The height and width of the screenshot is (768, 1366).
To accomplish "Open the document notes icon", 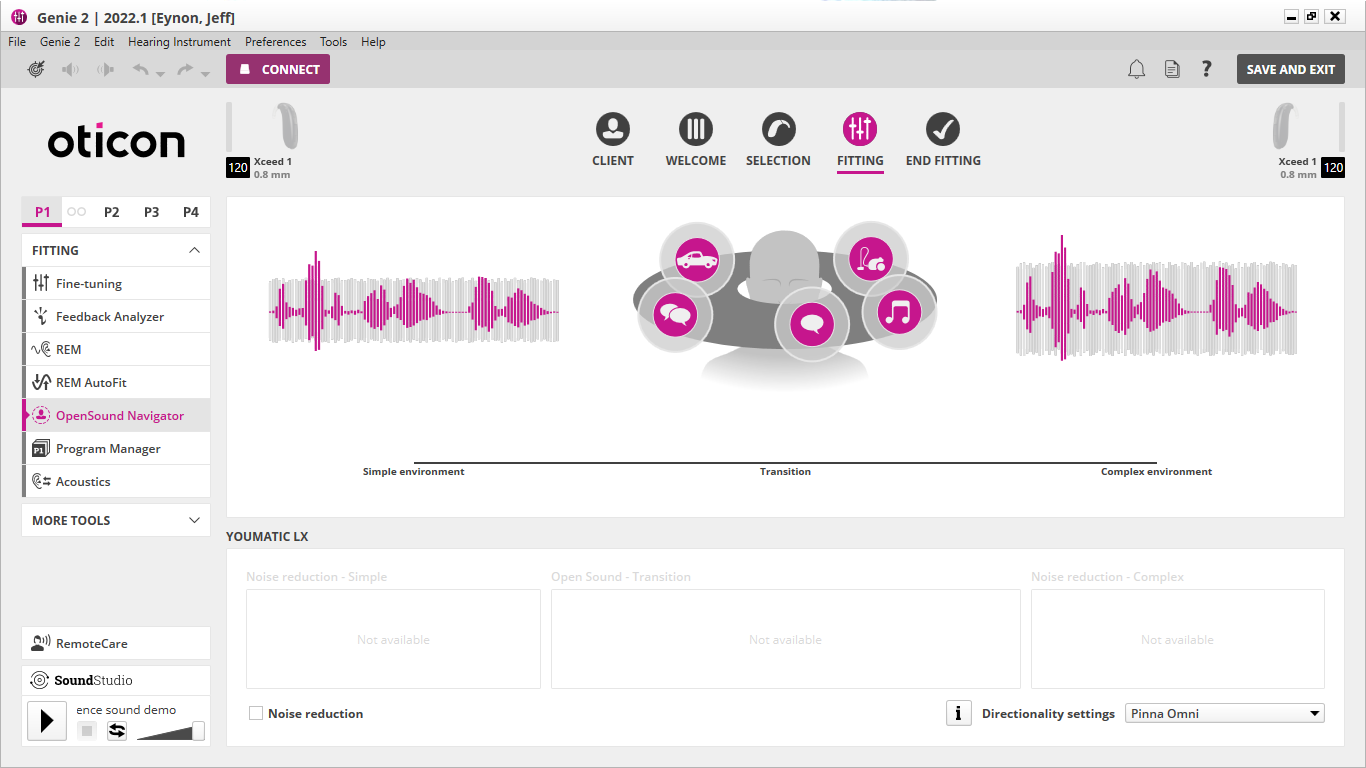I will (x=1172, y=69).
